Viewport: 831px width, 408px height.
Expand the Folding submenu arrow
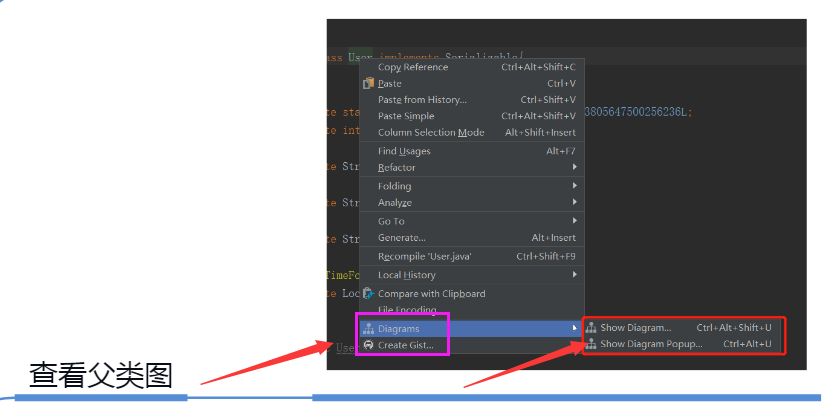(574, 185)
